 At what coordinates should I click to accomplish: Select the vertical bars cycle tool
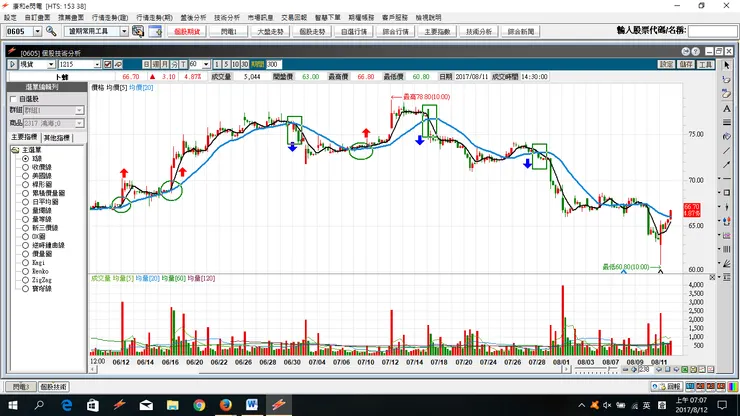pos(726,249)
